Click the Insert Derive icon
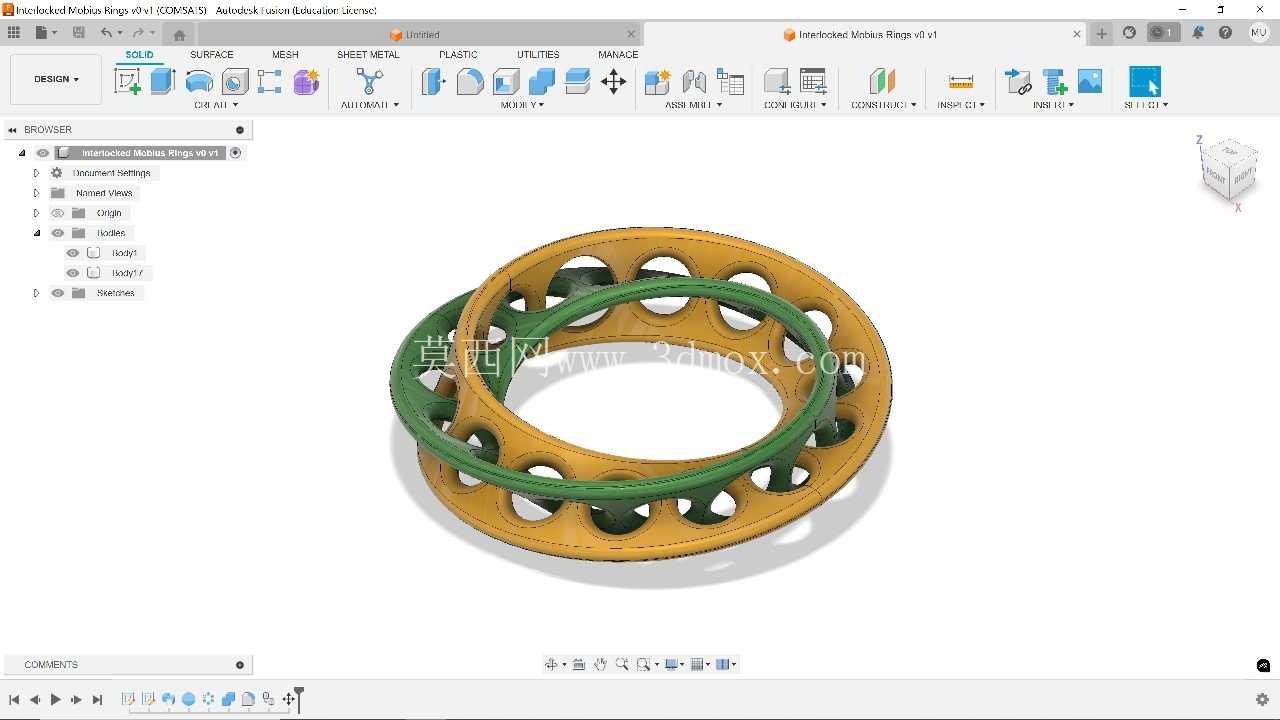The width and height of the screenshot is (1280, 720). tap(1018, 81)
